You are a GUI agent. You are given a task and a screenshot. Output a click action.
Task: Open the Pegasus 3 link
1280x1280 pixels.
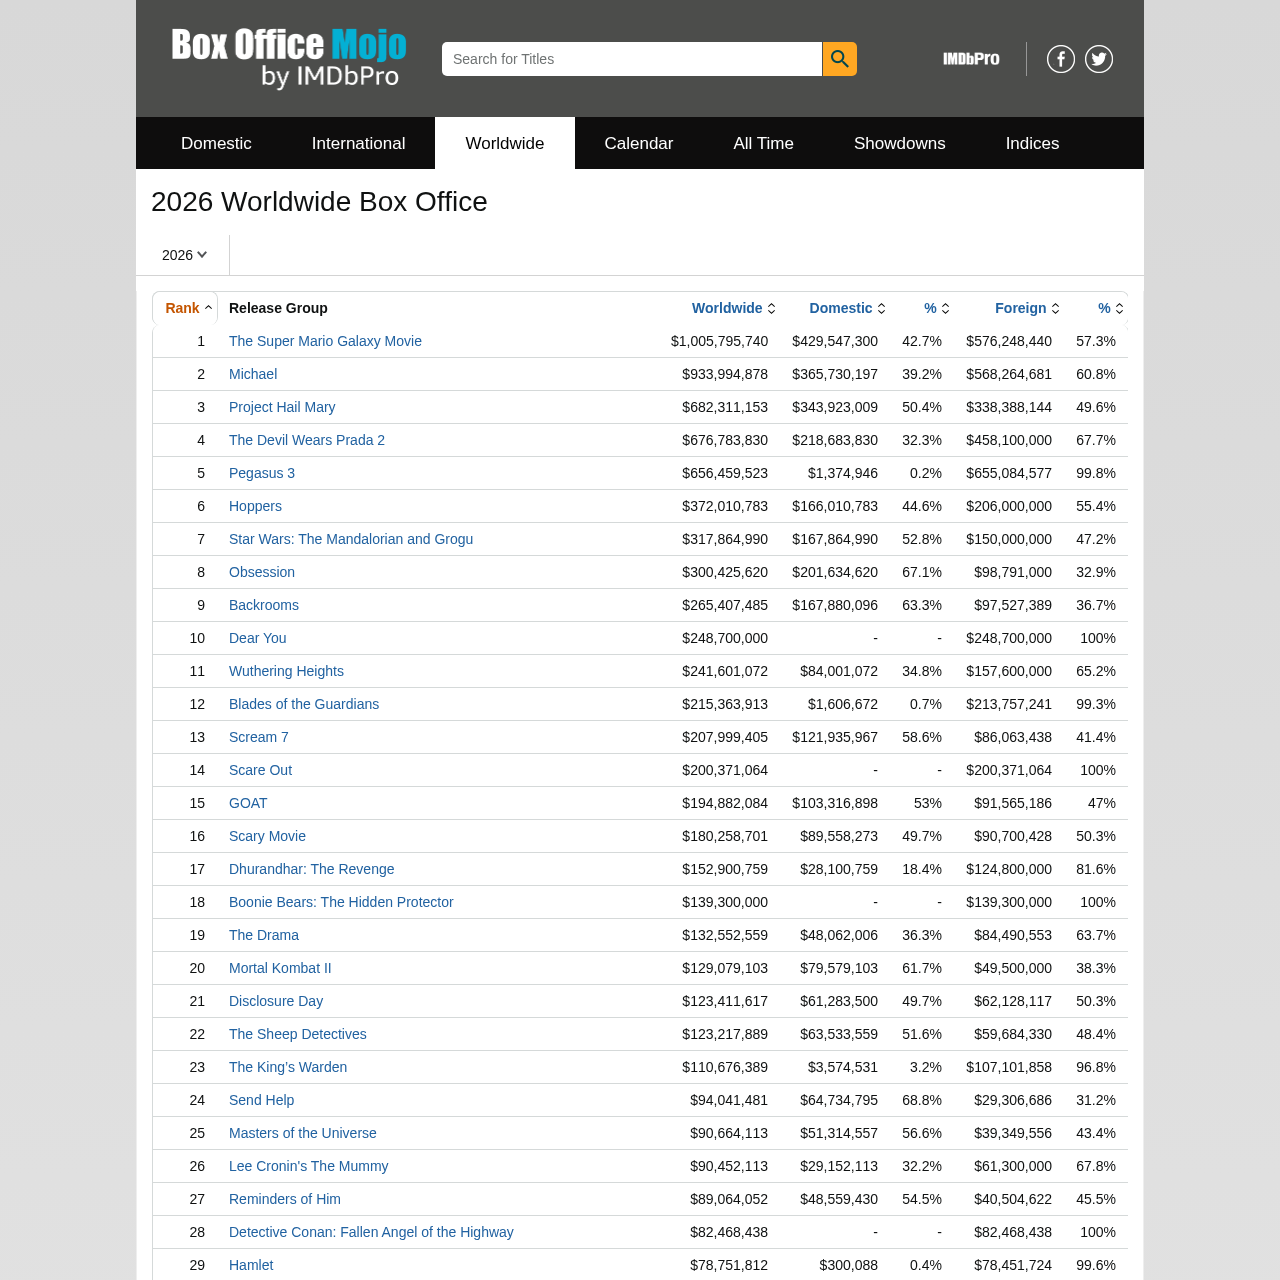[x=262, y=473]
